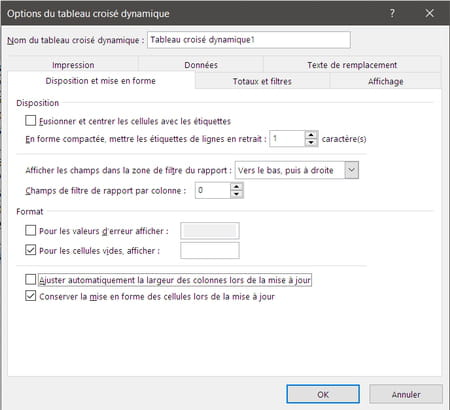Close the dialog with the X icon

click(429, 13)
